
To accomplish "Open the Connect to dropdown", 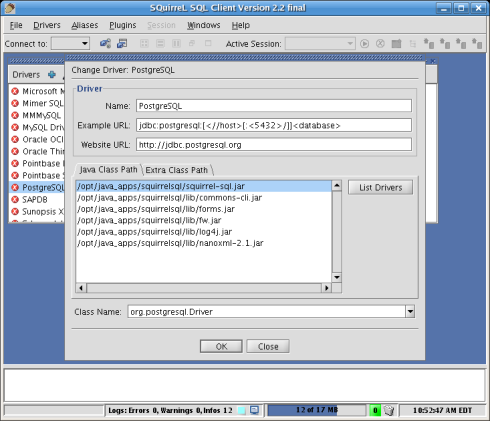I will coord(70,44).
